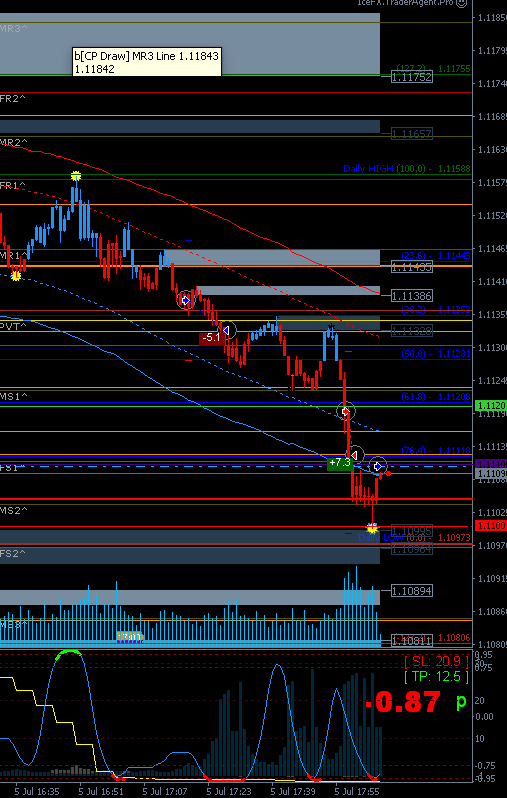This screenshot has width=507, height=798.
Task: Click the large -0.87 pips readout
Action: (403, 702)
